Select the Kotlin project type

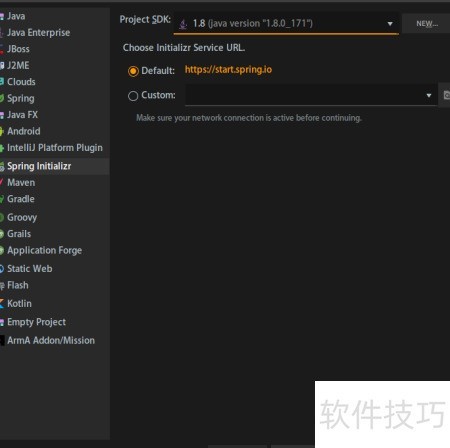[x=19, y=304]
